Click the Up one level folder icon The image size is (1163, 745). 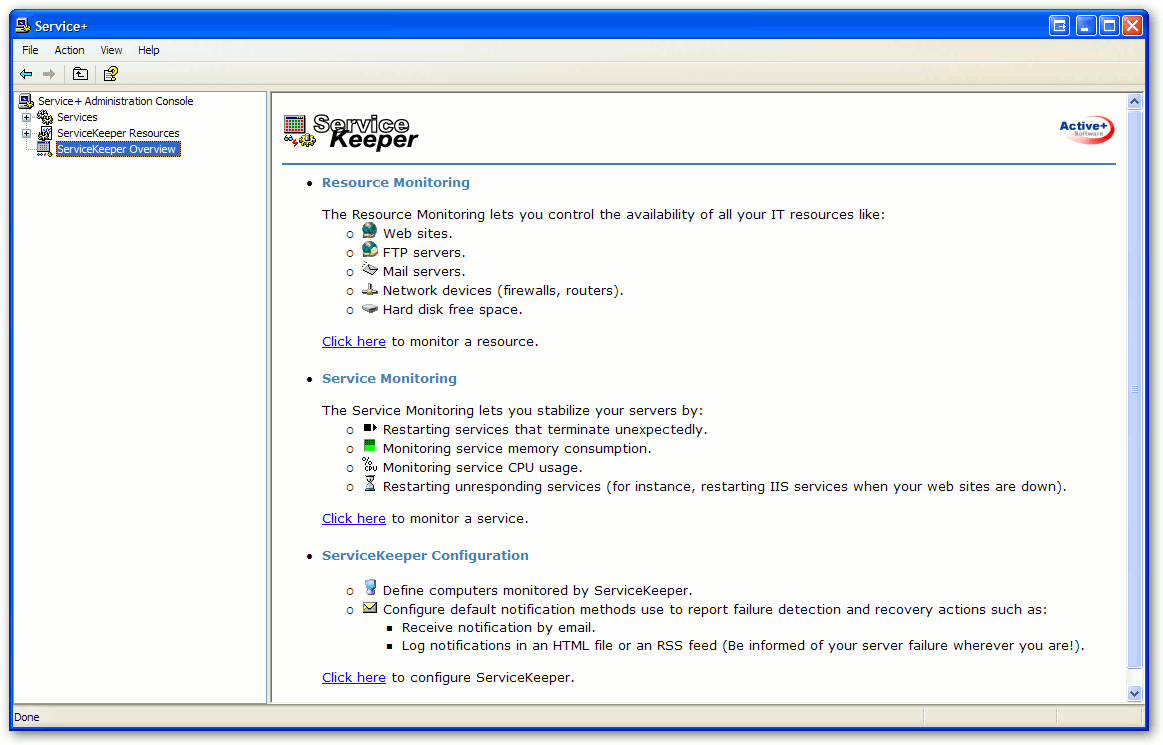[x=80, y=73]
